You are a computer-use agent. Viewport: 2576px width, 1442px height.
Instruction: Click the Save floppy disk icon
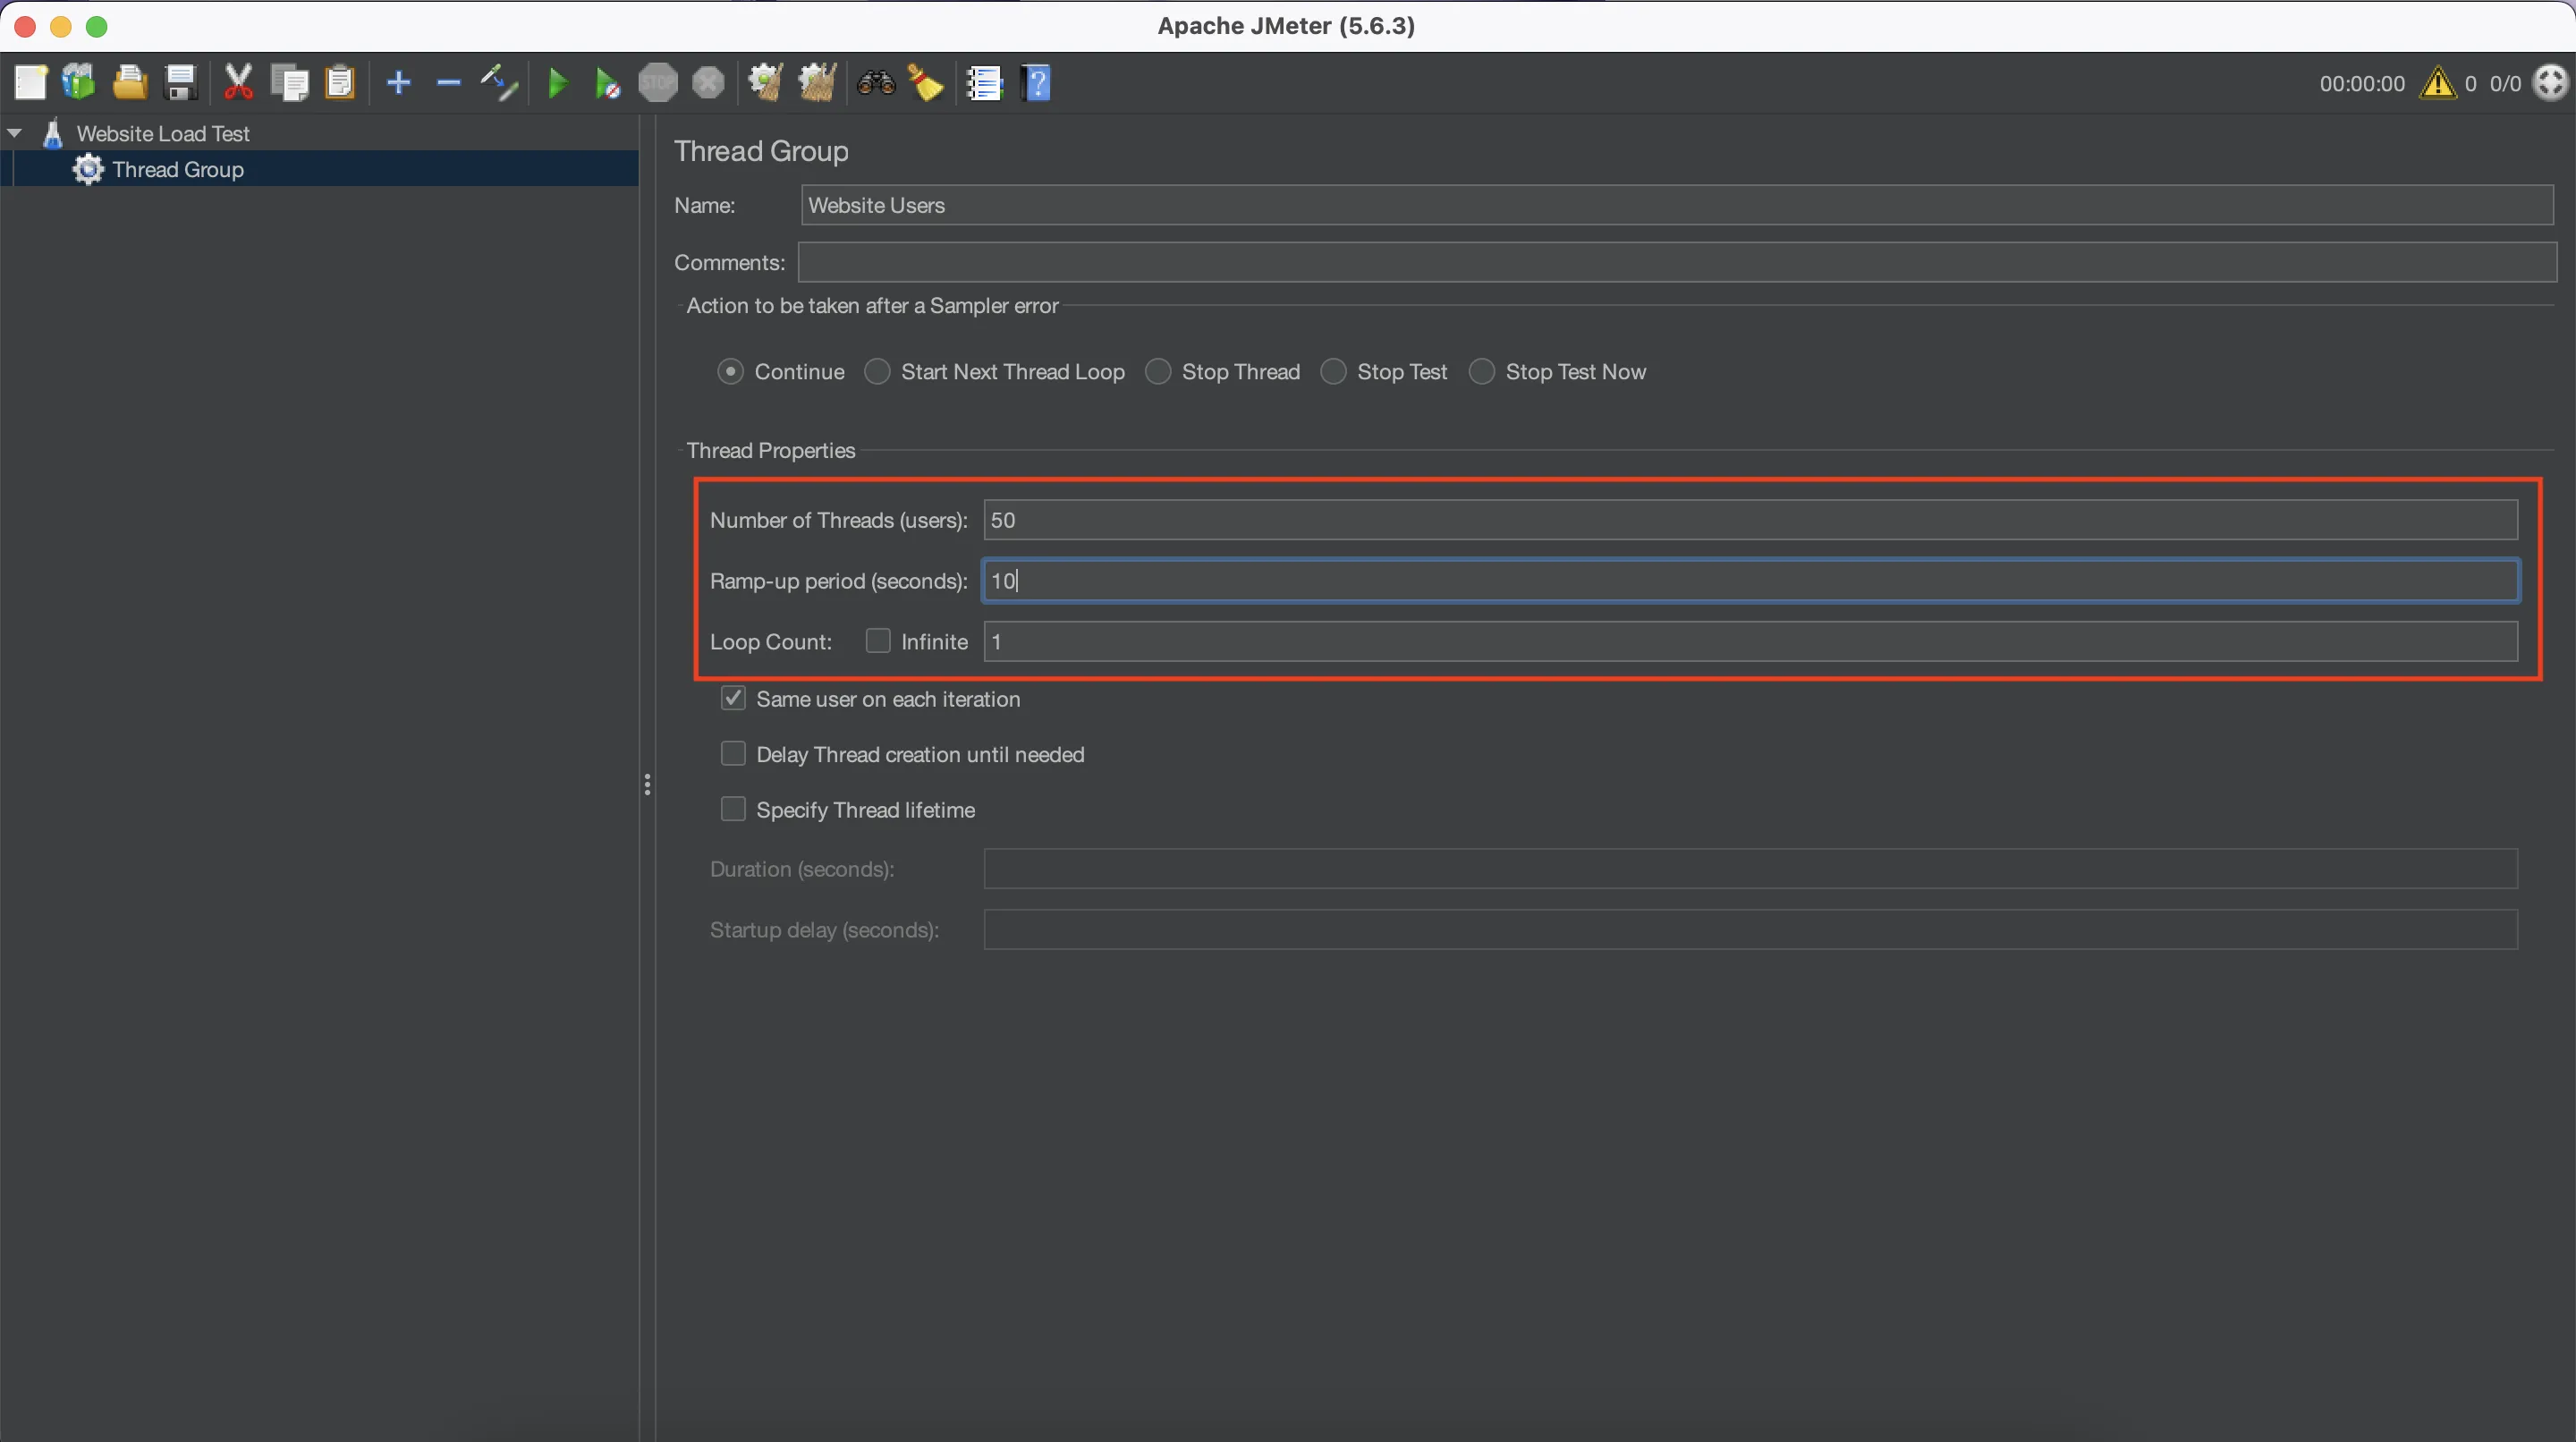coord(181,83)
